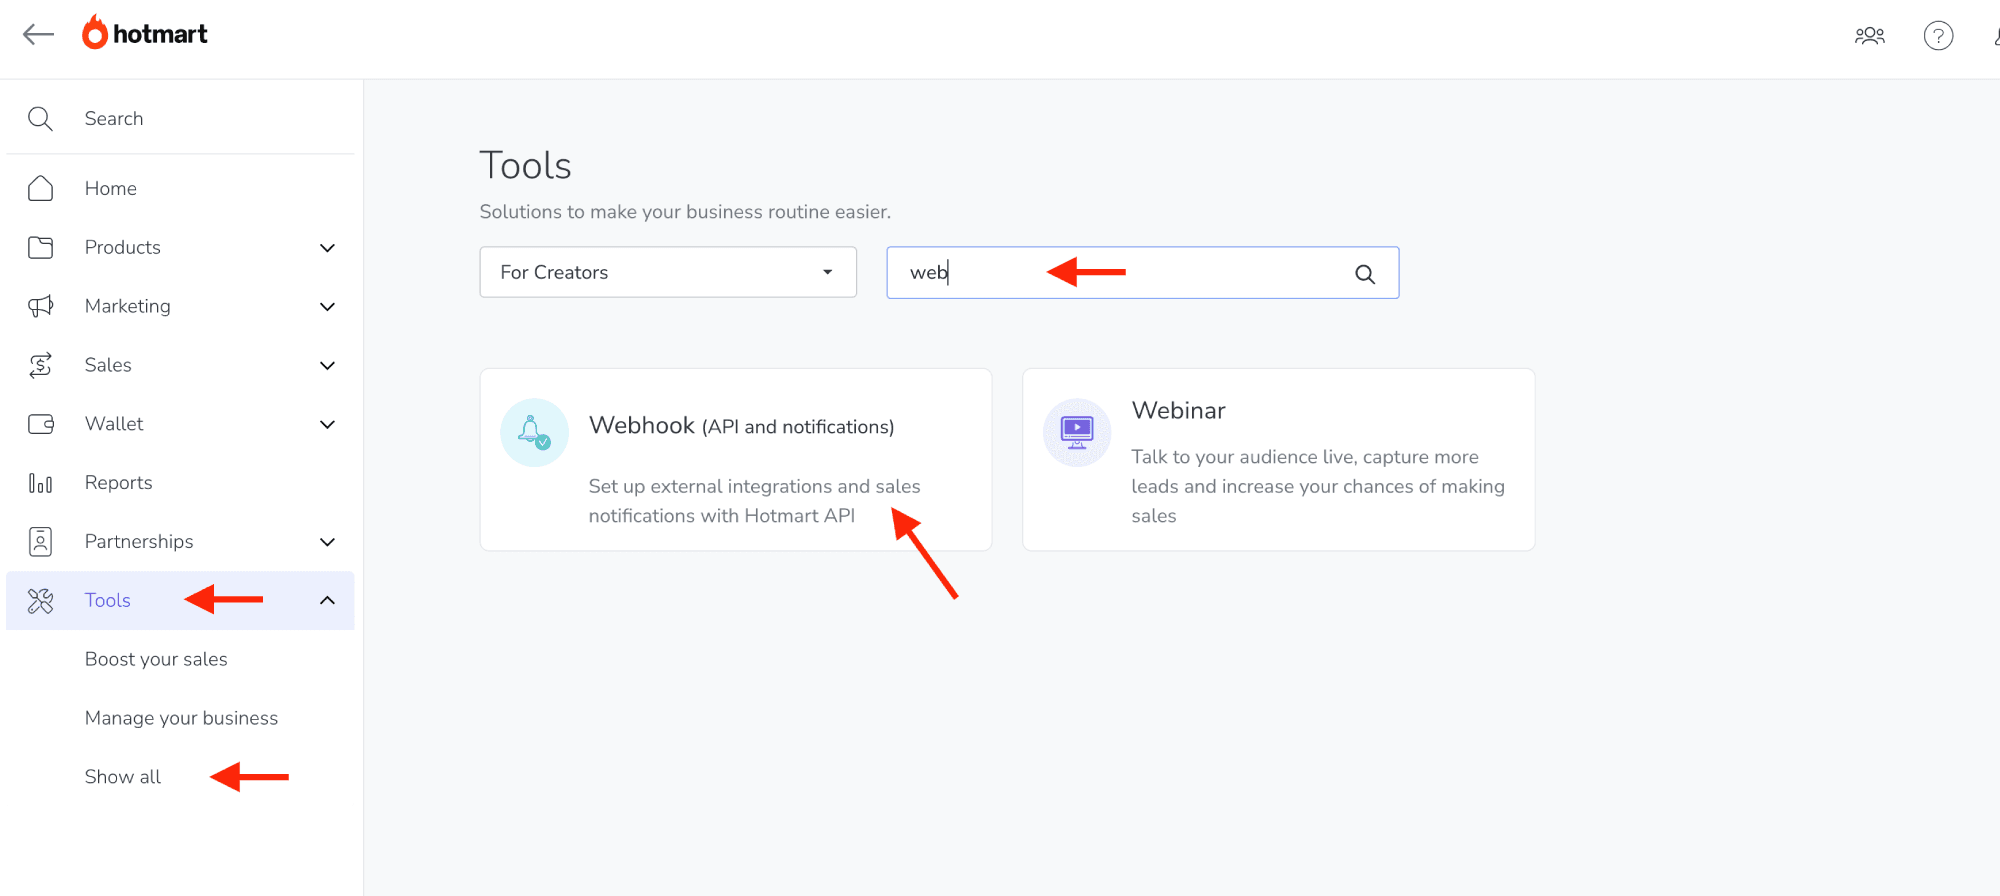Image resolution: width=2000 pixels, height=896 pixels.
Task: Open Reports in the sidebar
Action: [119, 483]
